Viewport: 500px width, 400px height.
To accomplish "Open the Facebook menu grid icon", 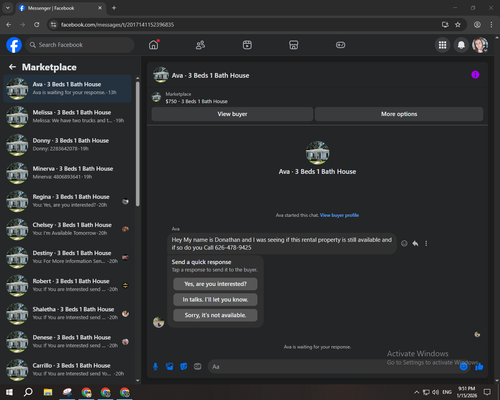I will pyautogui.click(x=442, y=45).
